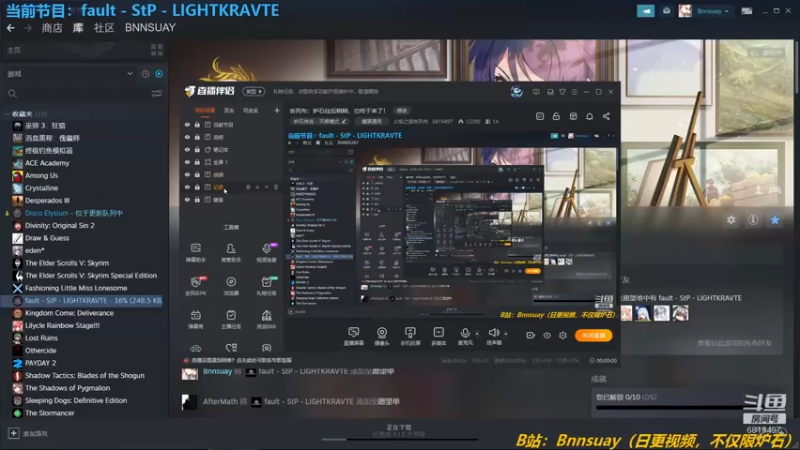
Task: Hide the 全屏 1 source with eye icon
Action: point(187,162)
